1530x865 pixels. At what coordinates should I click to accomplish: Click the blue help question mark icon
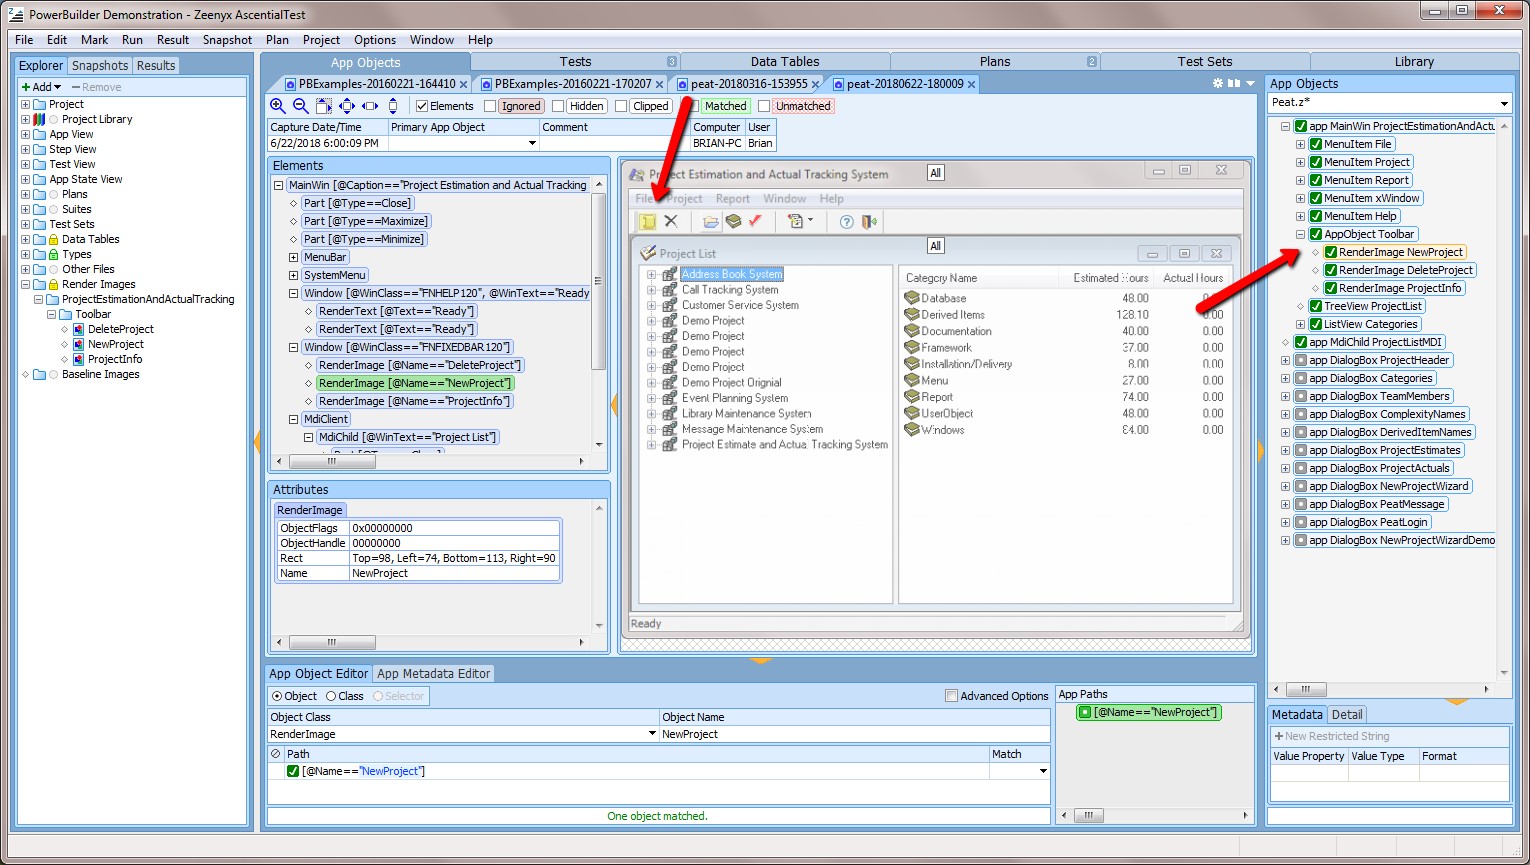click(x=846, y=221)
